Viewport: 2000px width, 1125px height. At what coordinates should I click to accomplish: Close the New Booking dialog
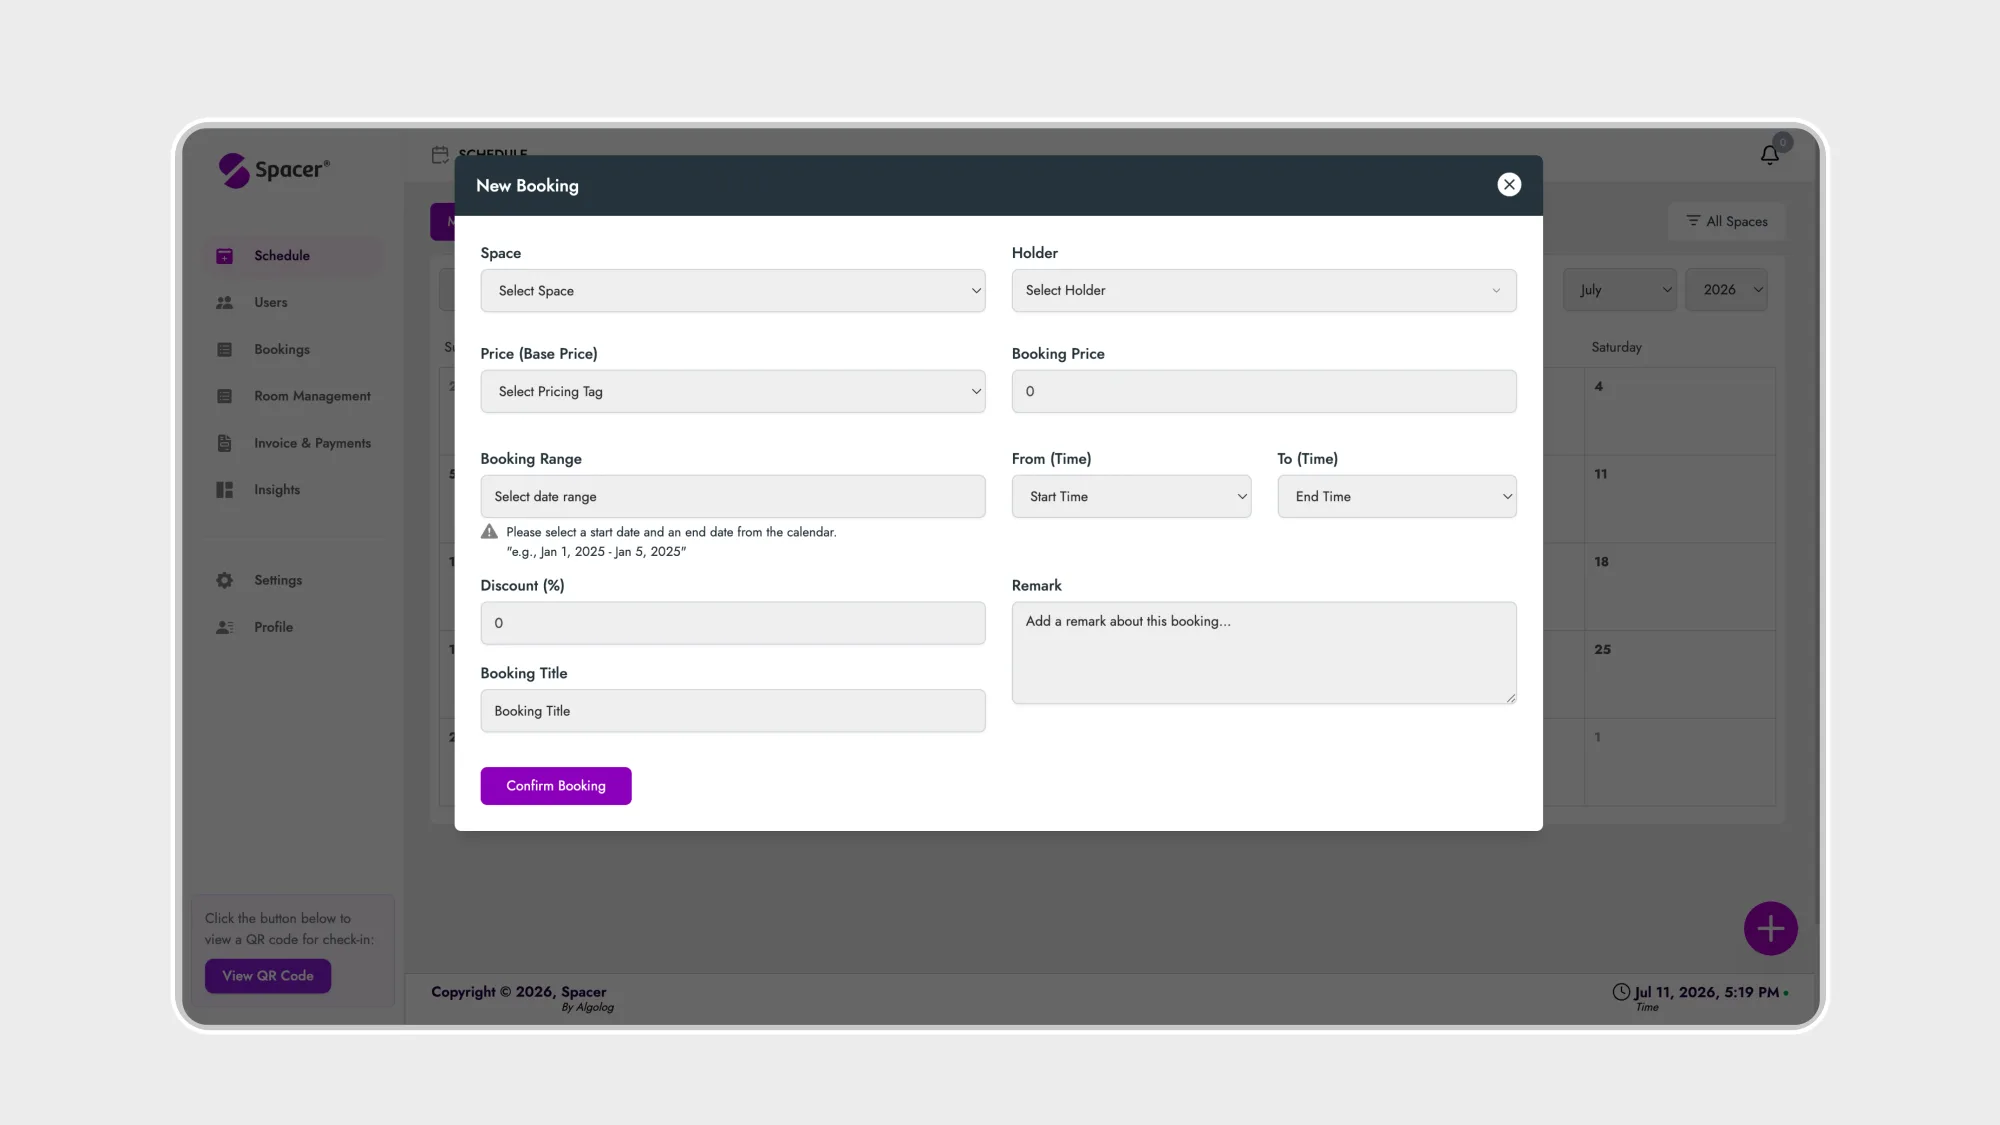pyautogui.click(x=1509, y=184)
